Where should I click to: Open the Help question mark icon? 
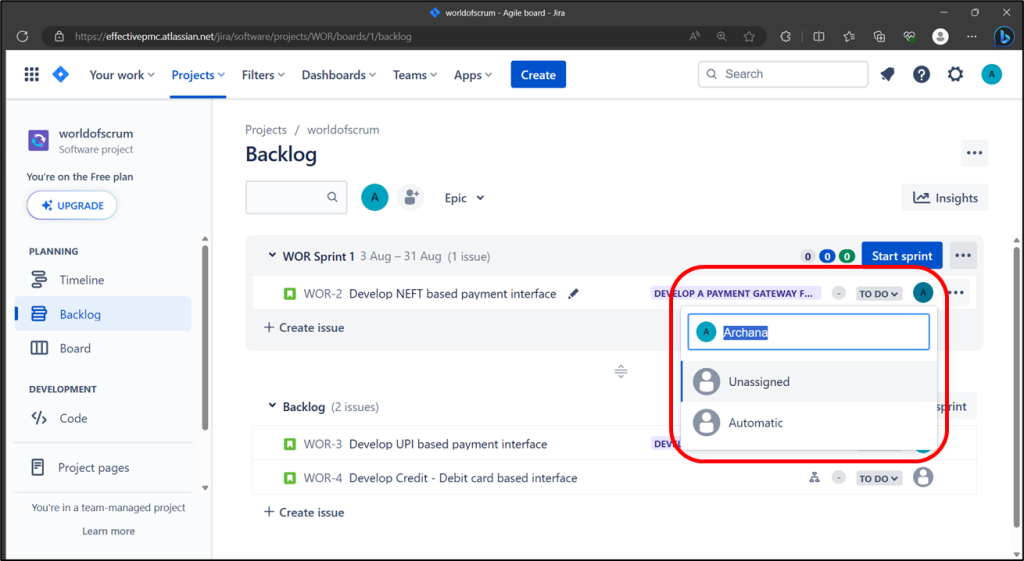(921, 74)
